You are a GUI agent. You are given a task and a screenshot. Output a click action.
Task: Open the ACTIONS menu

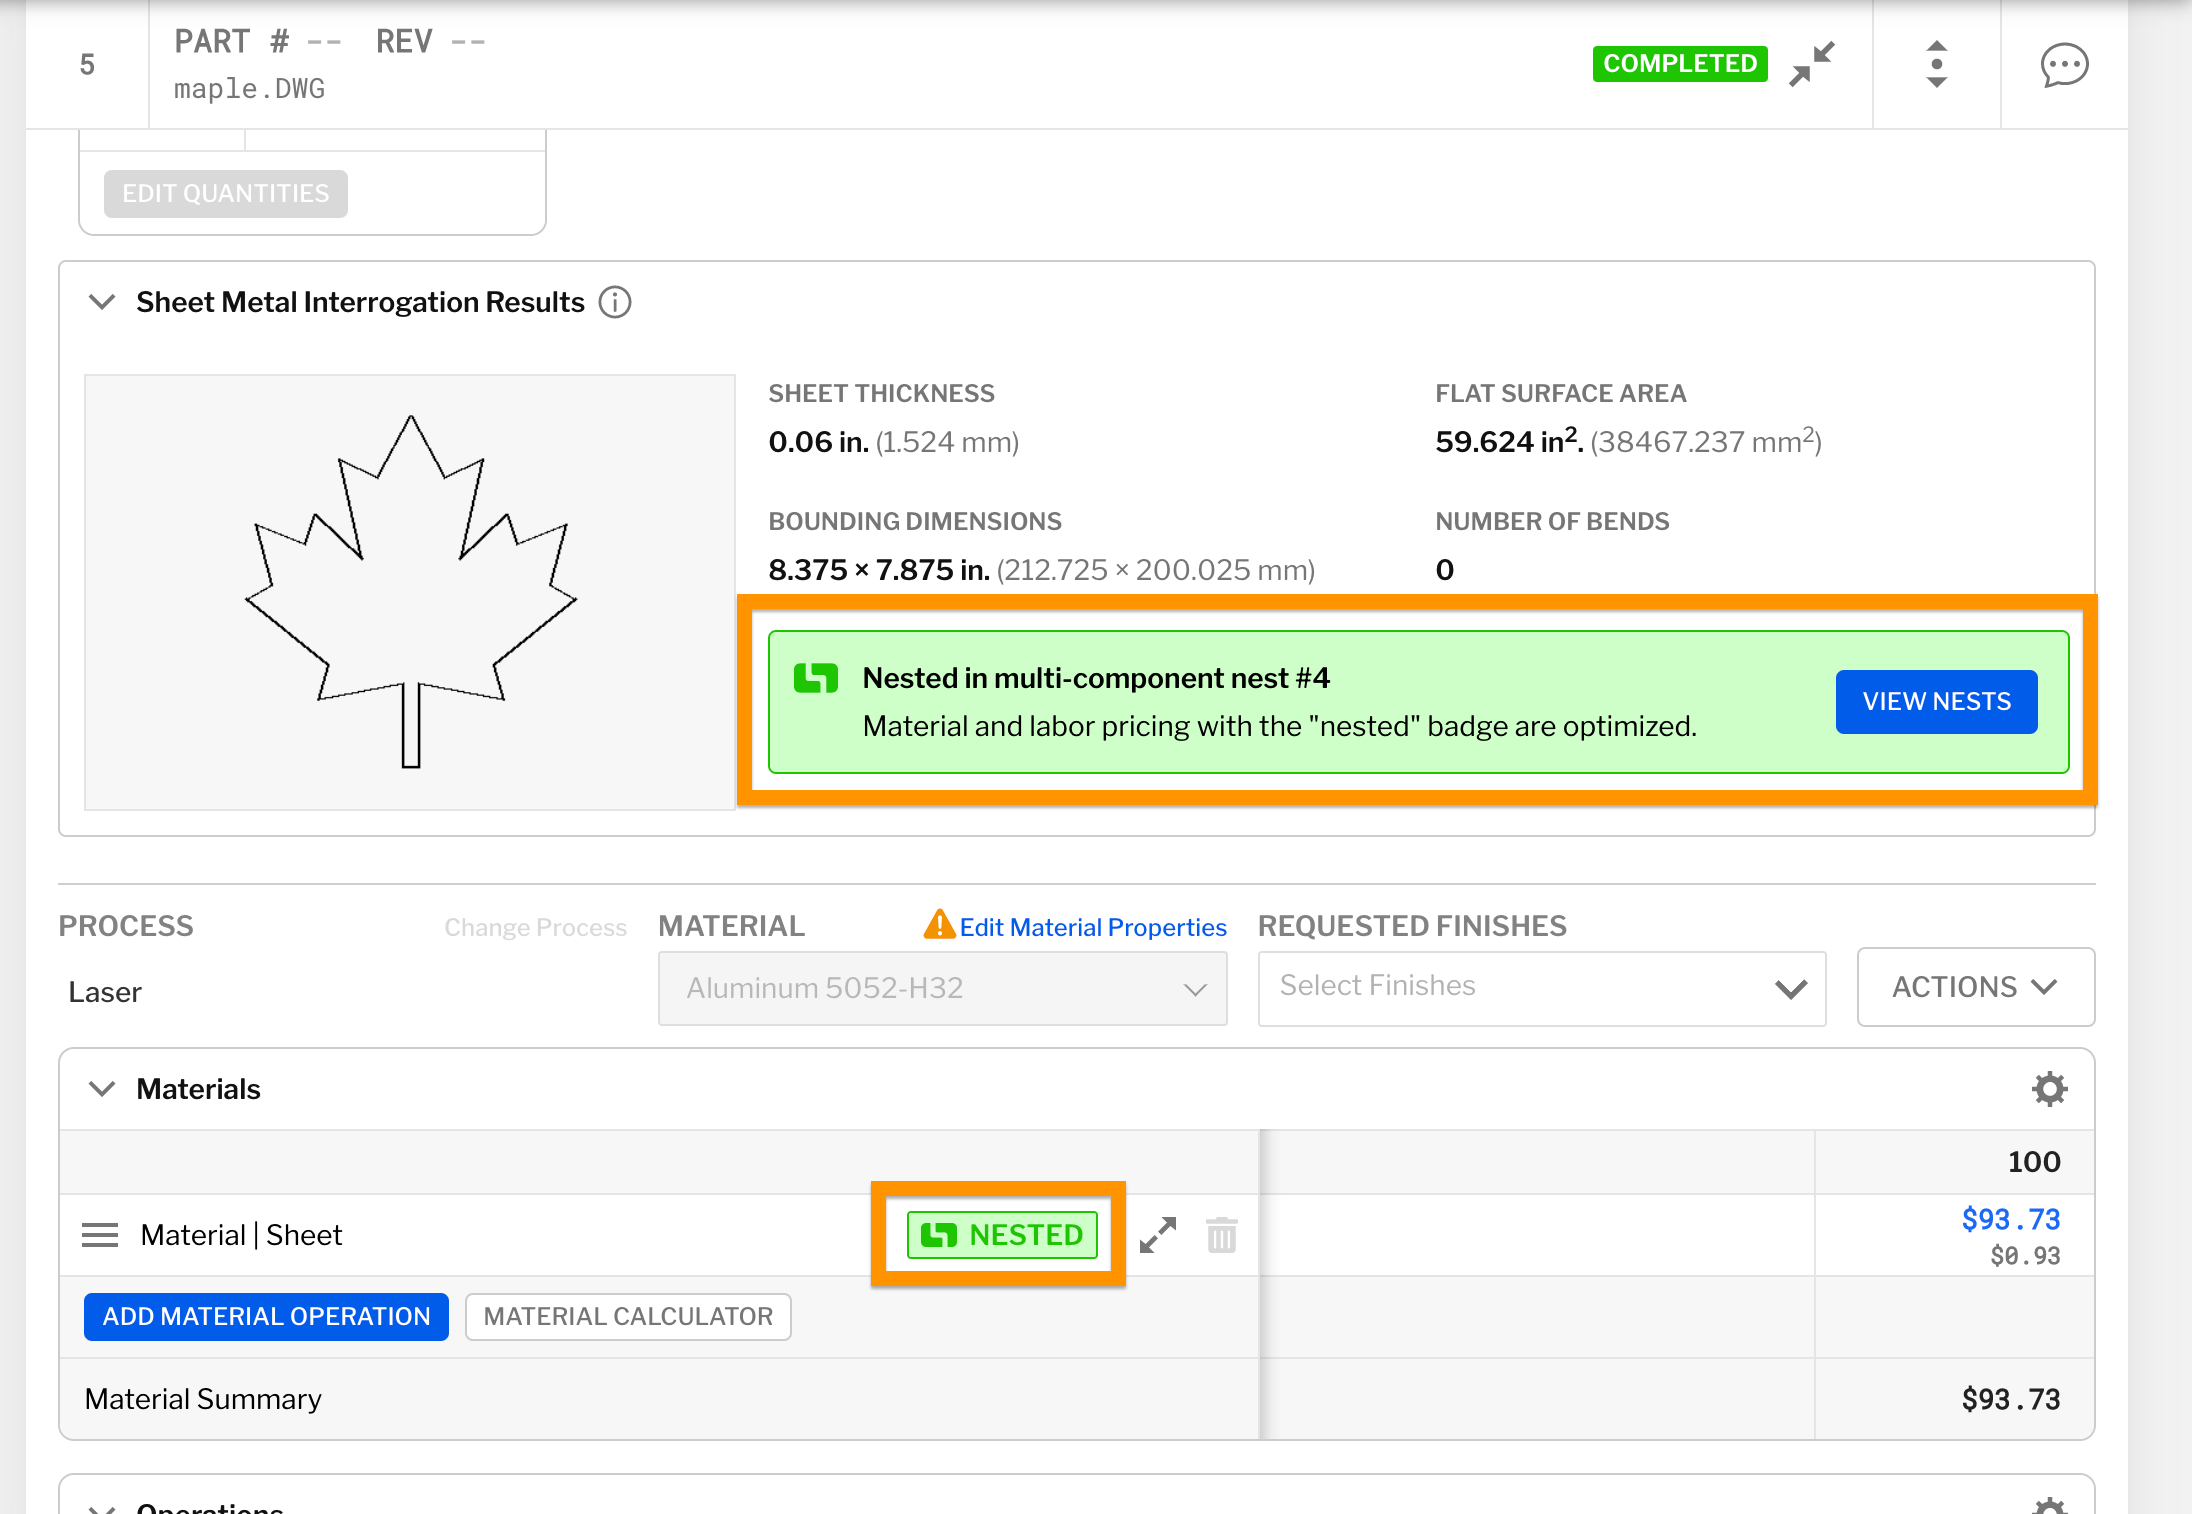[x=1975, y=987]
